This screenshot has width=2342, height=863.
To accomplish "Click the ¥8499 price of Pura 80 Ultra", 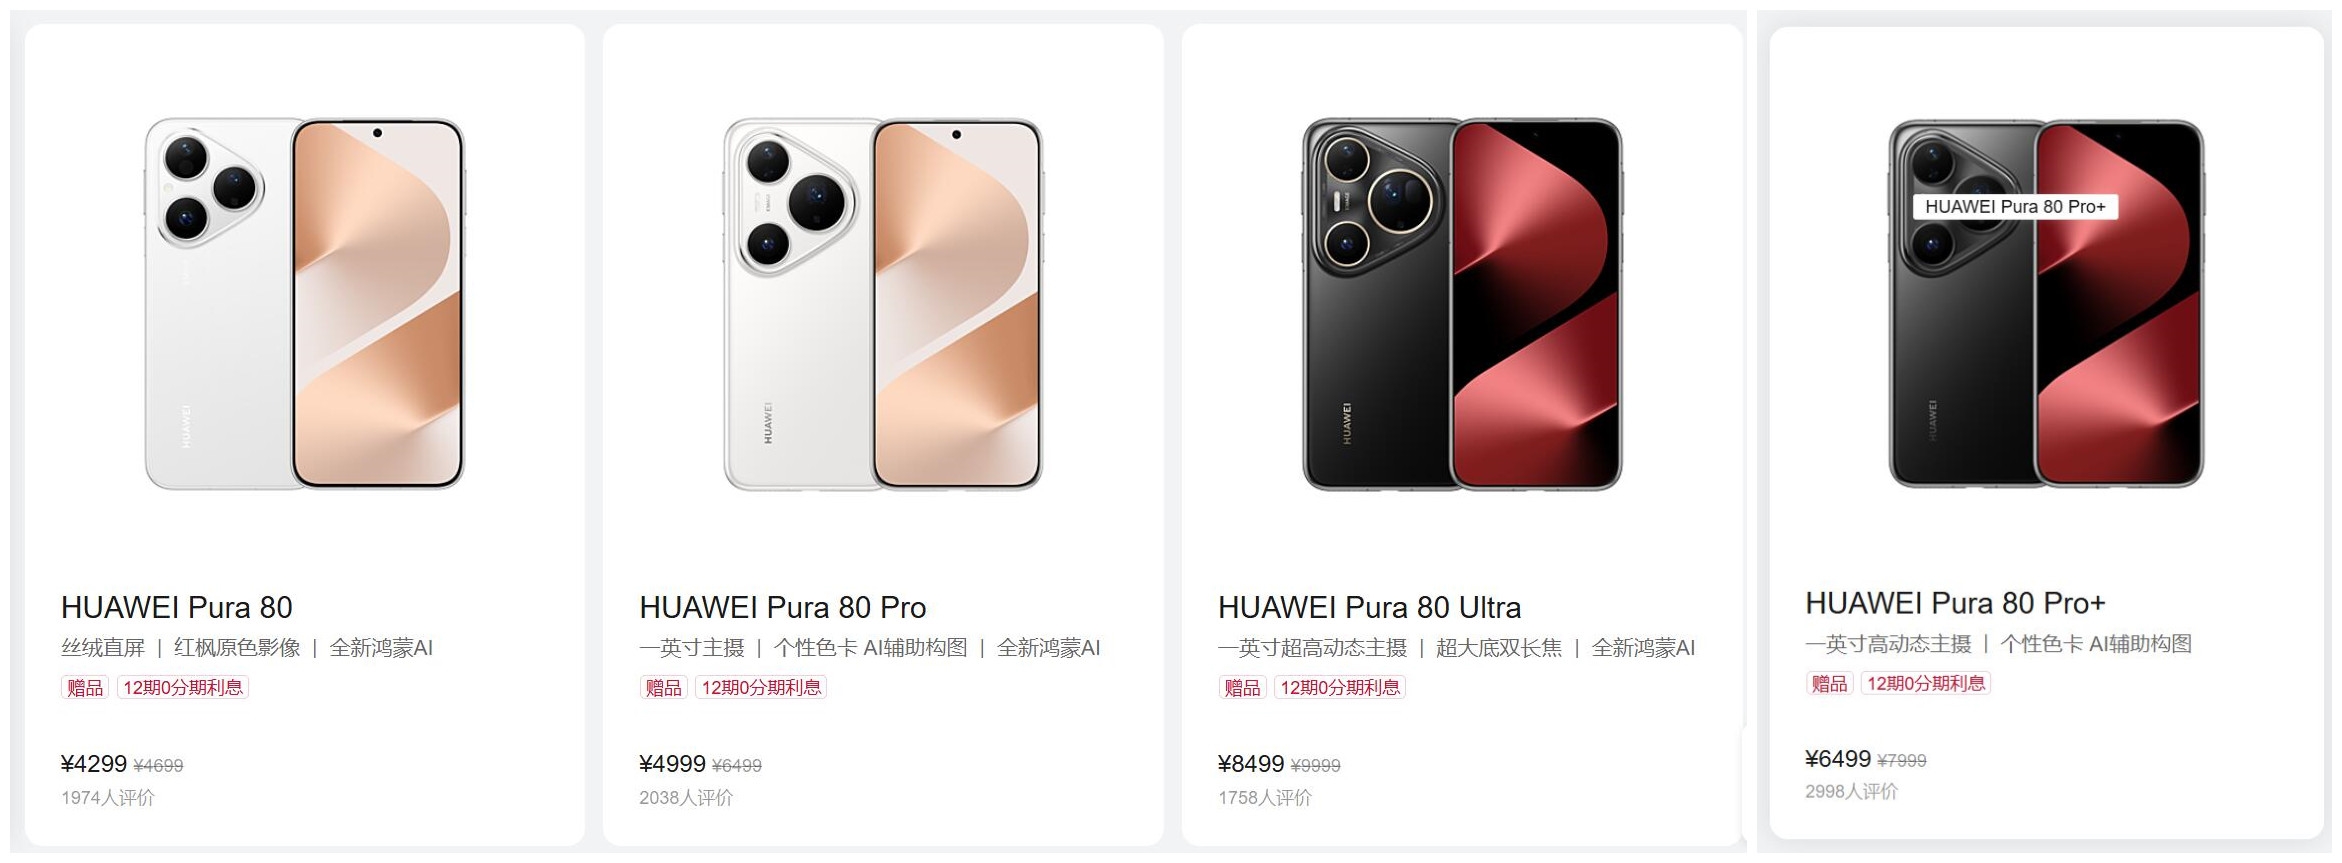I will point(1251,764).
